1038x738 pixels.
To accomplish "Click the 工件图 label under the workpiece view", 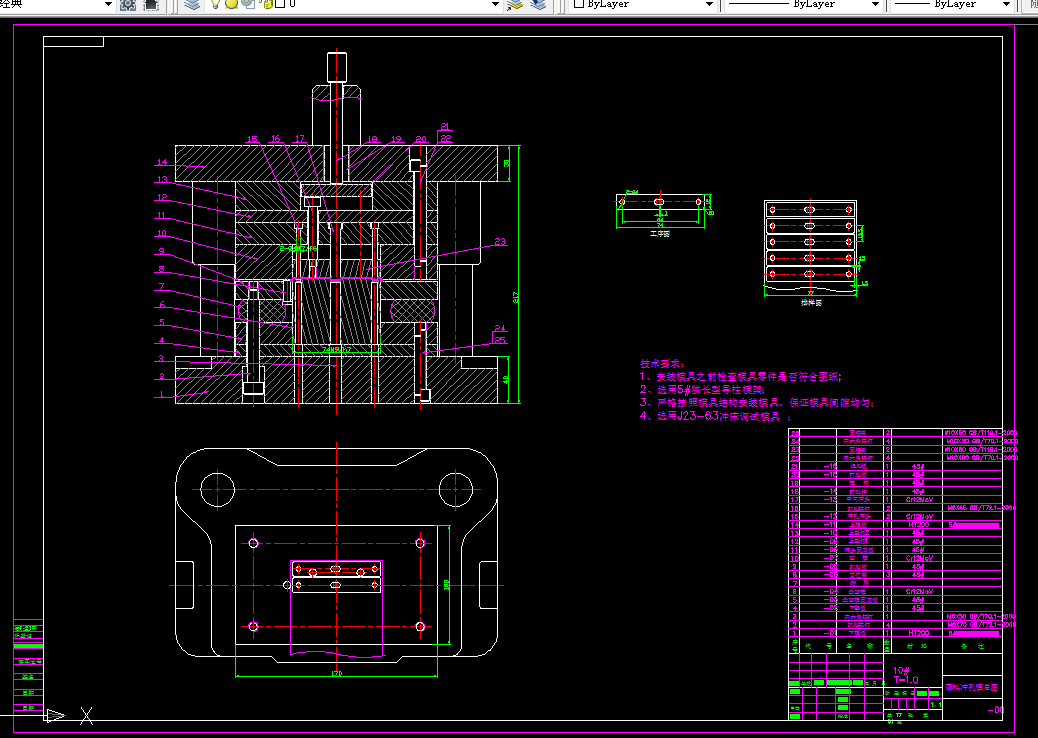I will 660,234.
